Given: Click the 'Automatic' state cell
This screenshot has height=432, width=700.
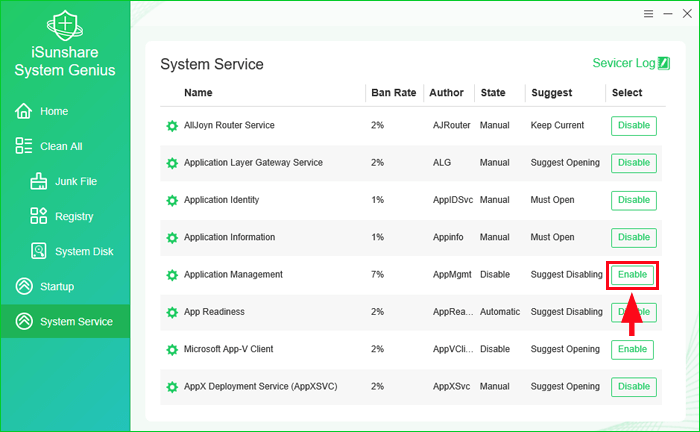Looking at the screenshot, I should click(x=500, y=312).
